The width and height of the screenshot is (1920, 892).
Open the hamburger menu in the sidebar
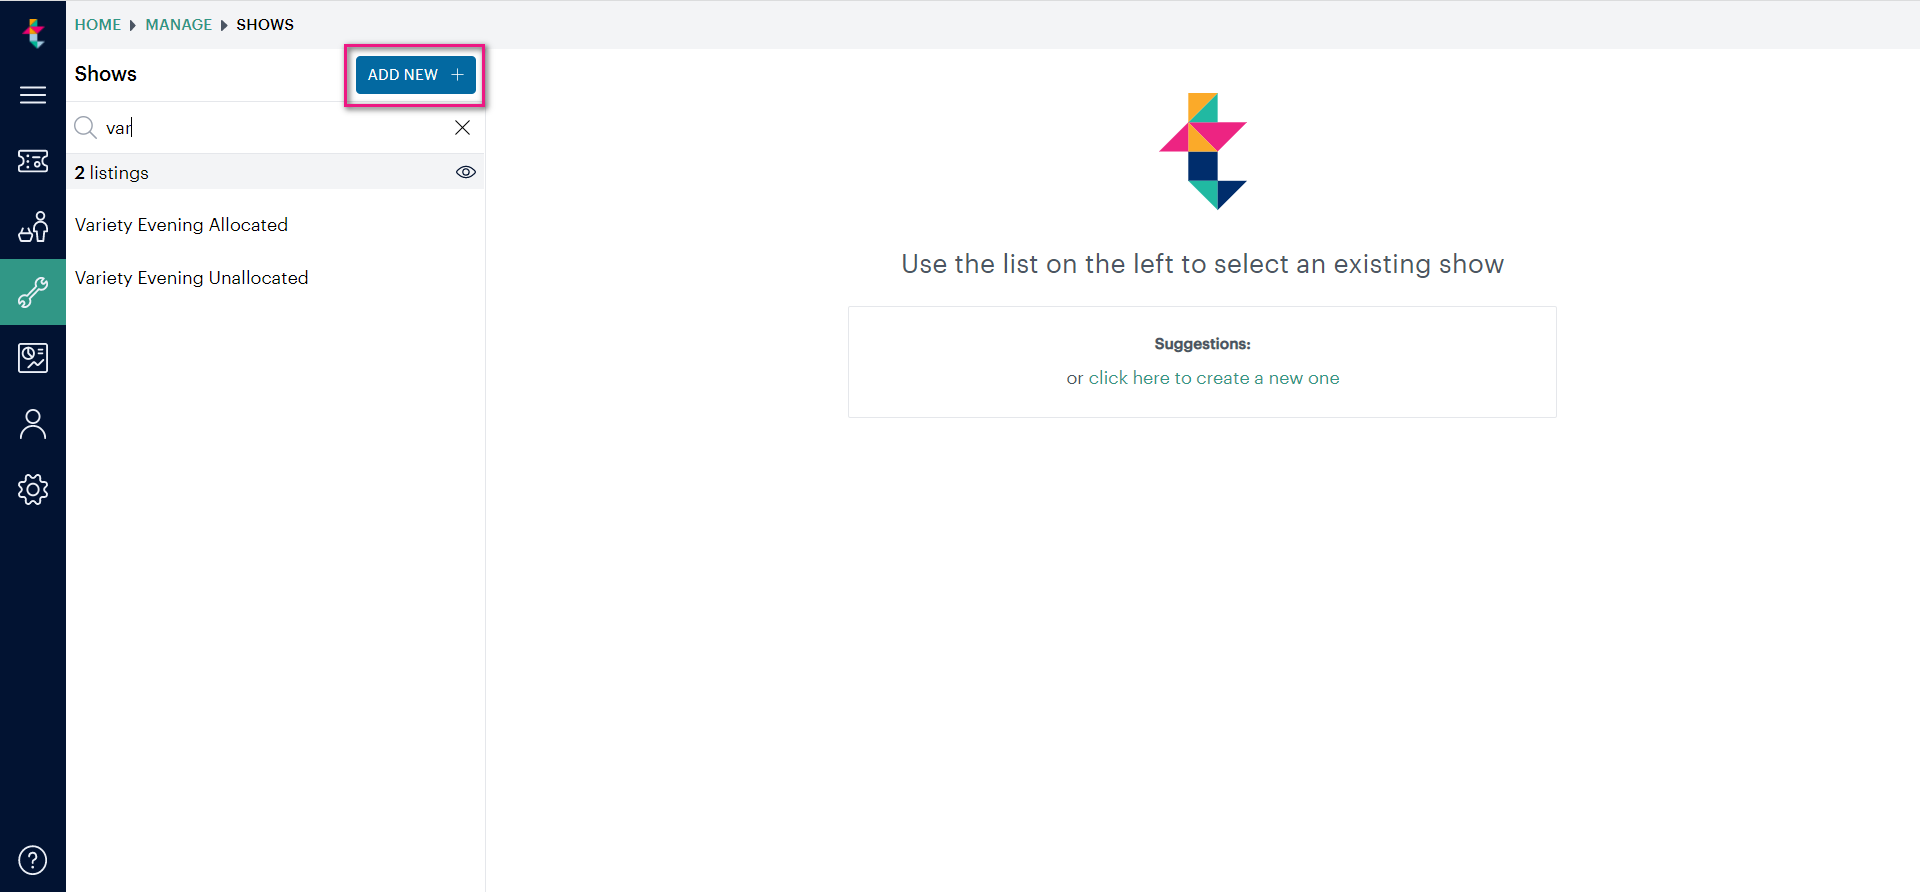[x=33, y=95]
